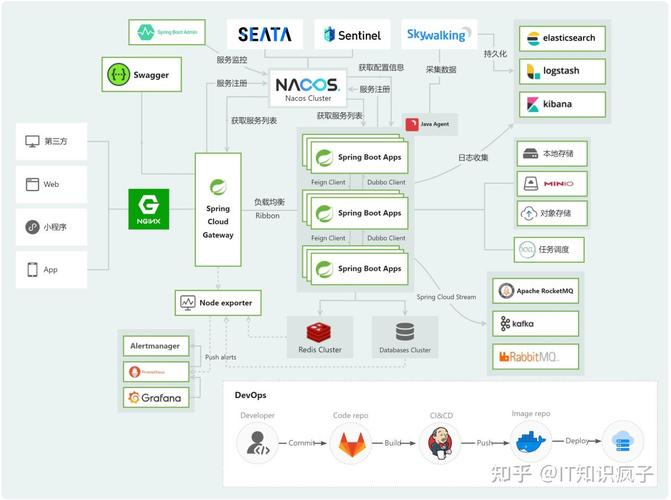671x500 pixels.
Task: Click the Developer person icon in DevOps
Action: click(x=258, y=443)
